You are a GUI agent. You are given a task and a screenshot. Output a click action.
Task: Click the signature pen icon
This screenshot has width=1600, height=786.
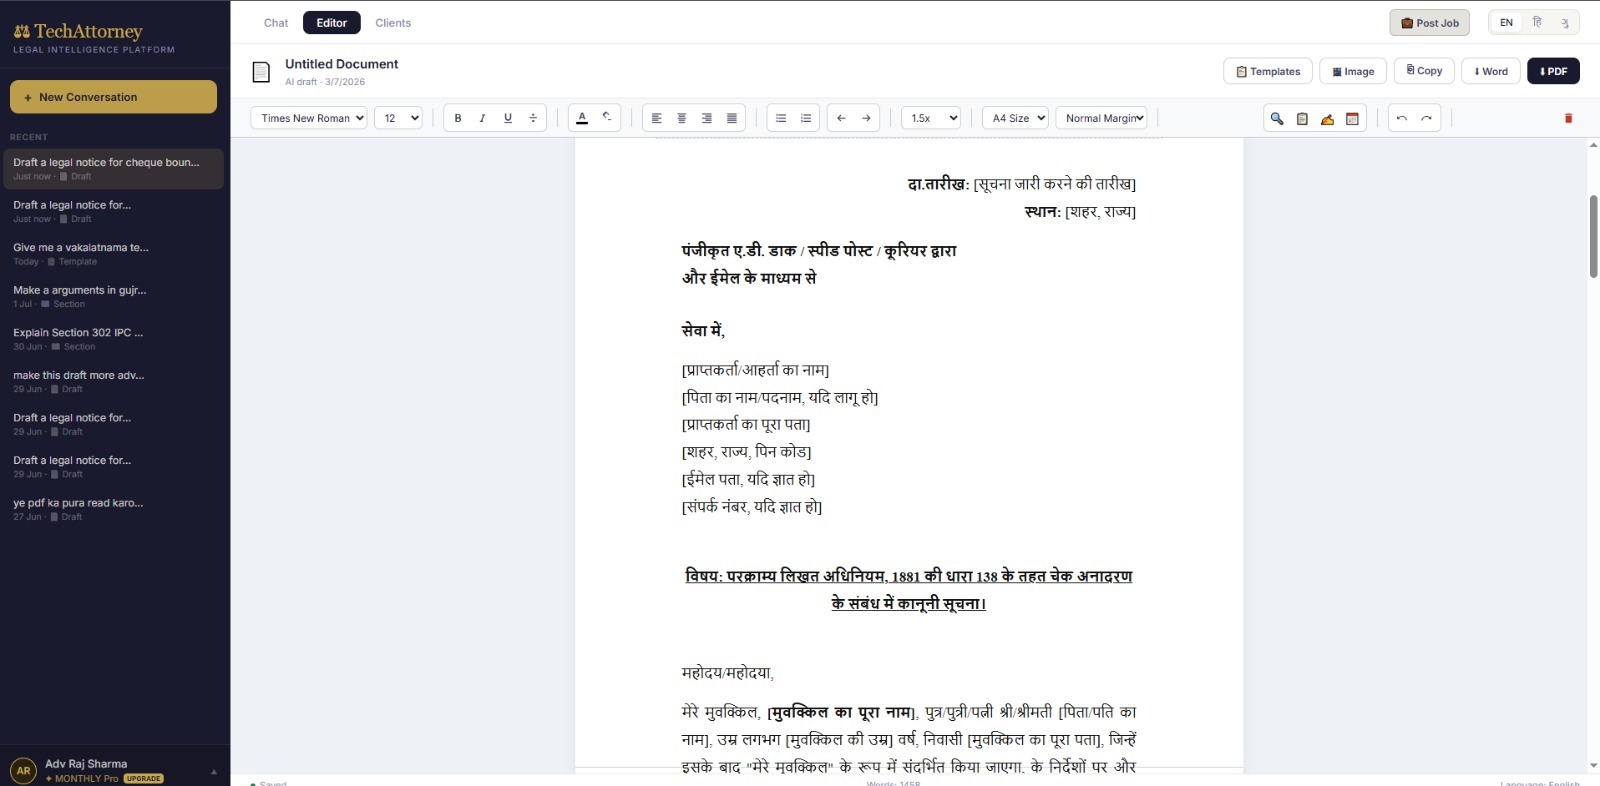(1327, 118)
